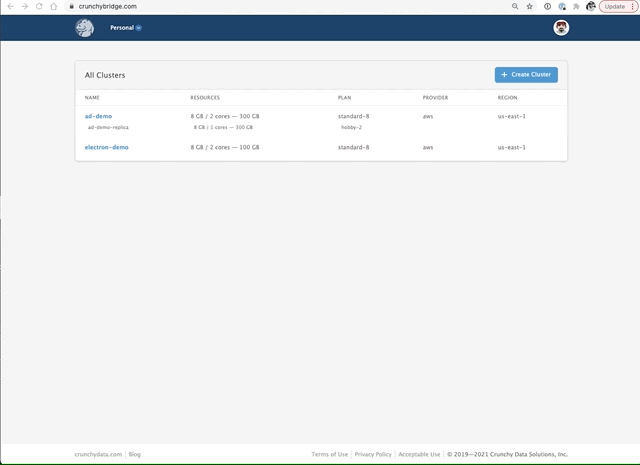The width and height of the screenshot is (640, 465).
Task: Open the crunchydata.com footer link
Action: pos(98,454)
